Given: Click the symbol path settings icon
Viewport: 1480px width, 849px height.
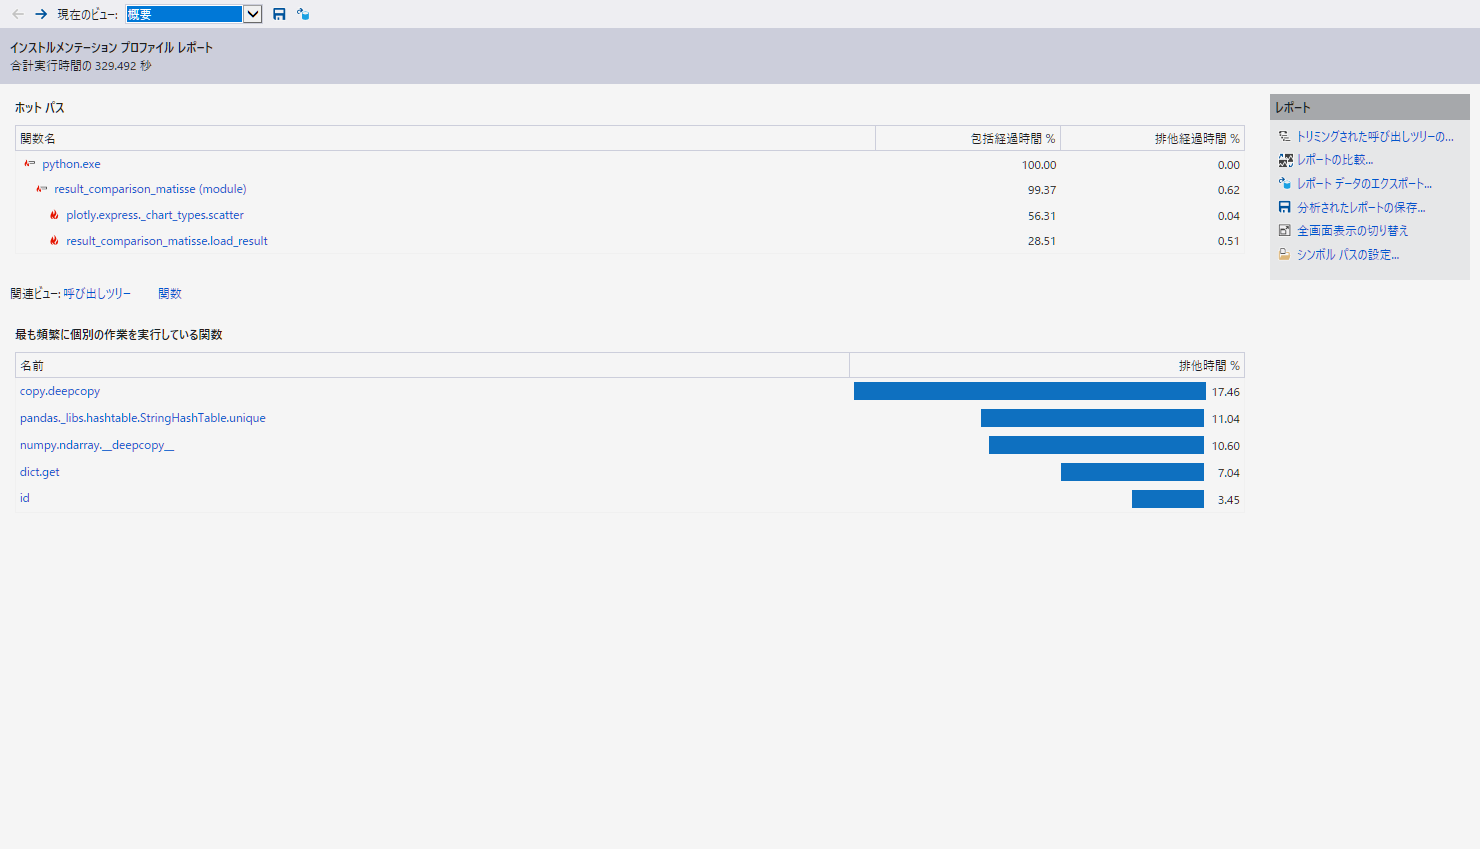Looking at the screenshot, I should 1285,255.
